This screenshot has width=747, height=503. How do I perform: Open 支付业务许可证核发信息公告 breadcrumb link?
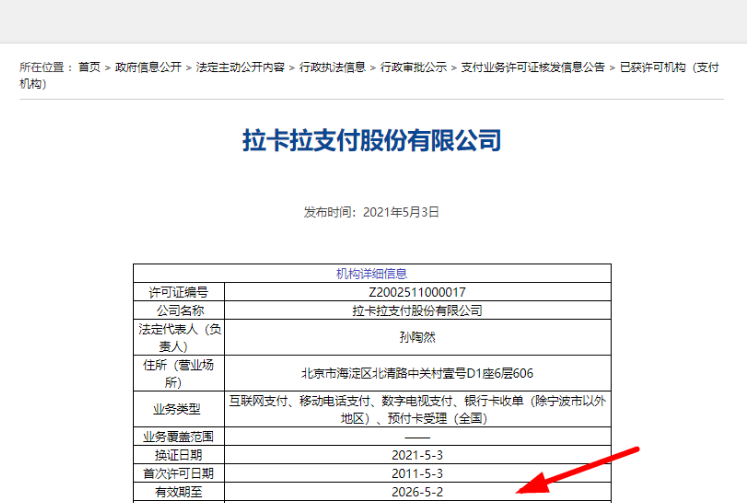coord(532,67)
